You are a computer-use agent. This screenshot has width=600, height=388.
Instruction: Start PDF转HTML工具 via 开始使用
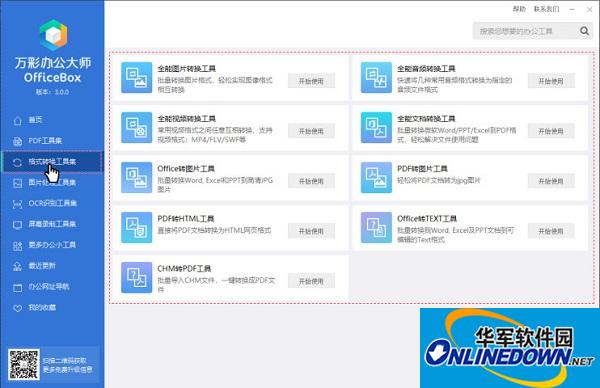tap(311, 231)
